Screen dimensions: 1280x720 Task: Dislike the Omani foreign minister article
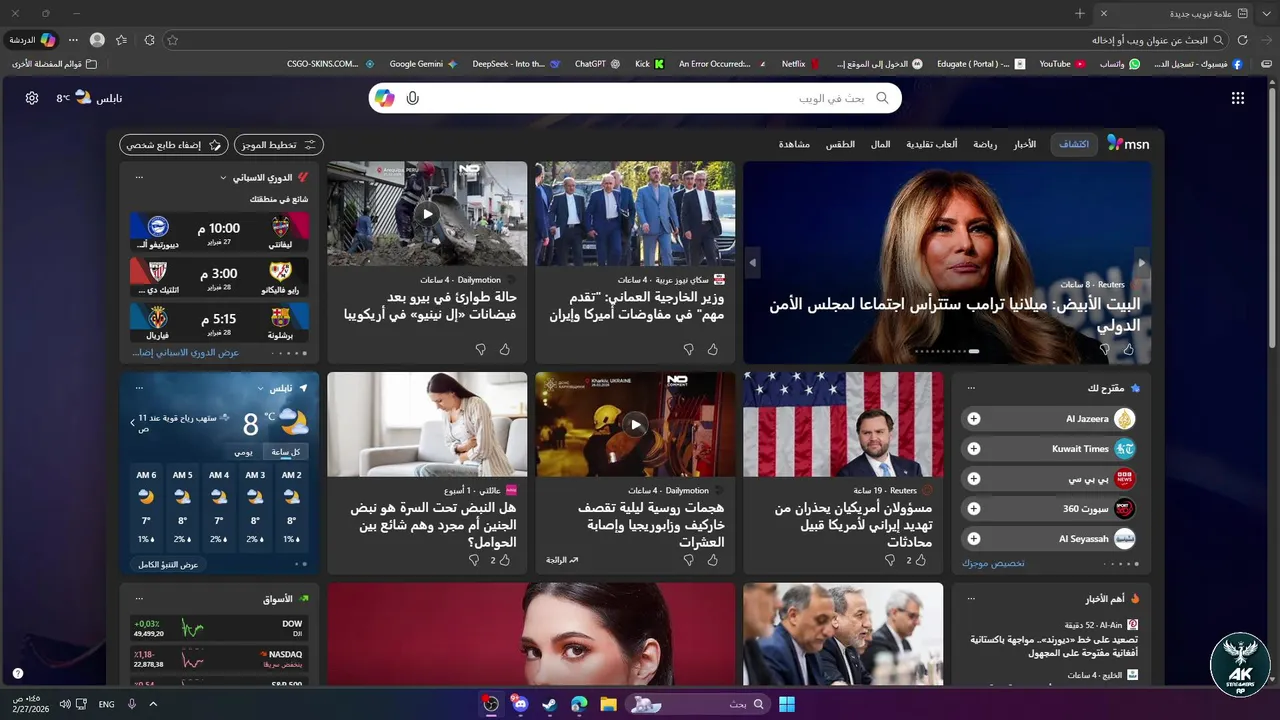coord(688,349)
